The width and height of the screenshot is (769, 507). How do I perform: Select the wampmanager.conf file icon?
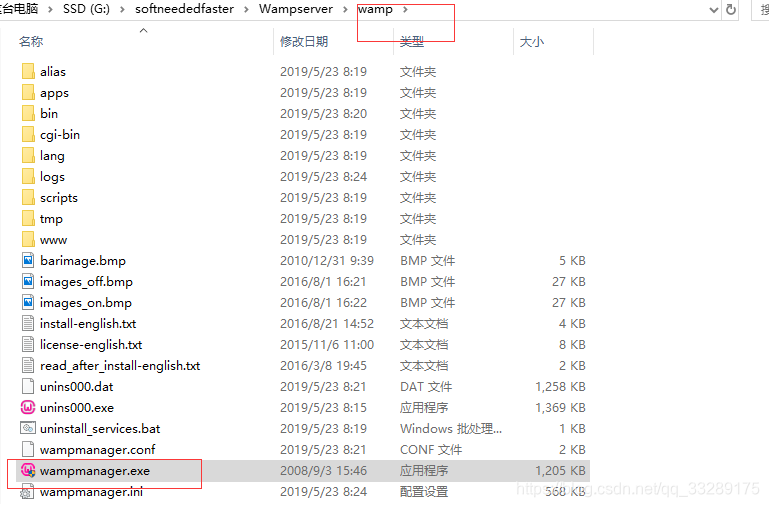coord(28,450)
